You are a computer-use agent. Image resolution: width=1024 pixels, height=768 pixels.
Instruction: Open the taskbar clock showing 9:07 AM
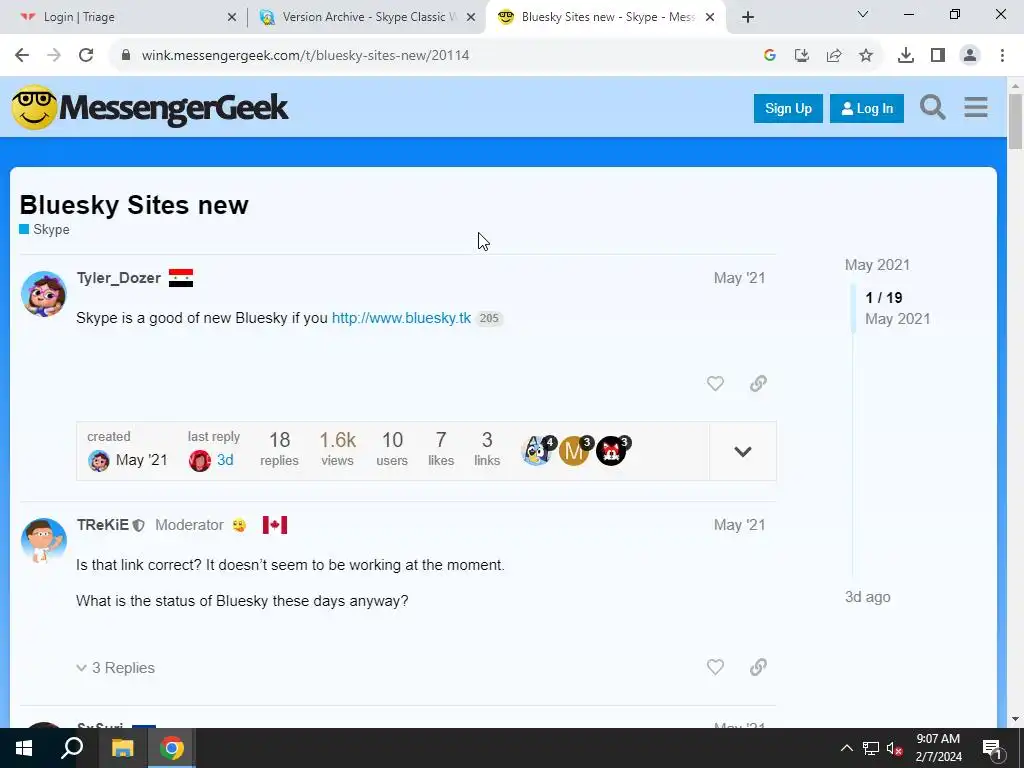pyautogui.click(x=938, y=748)
